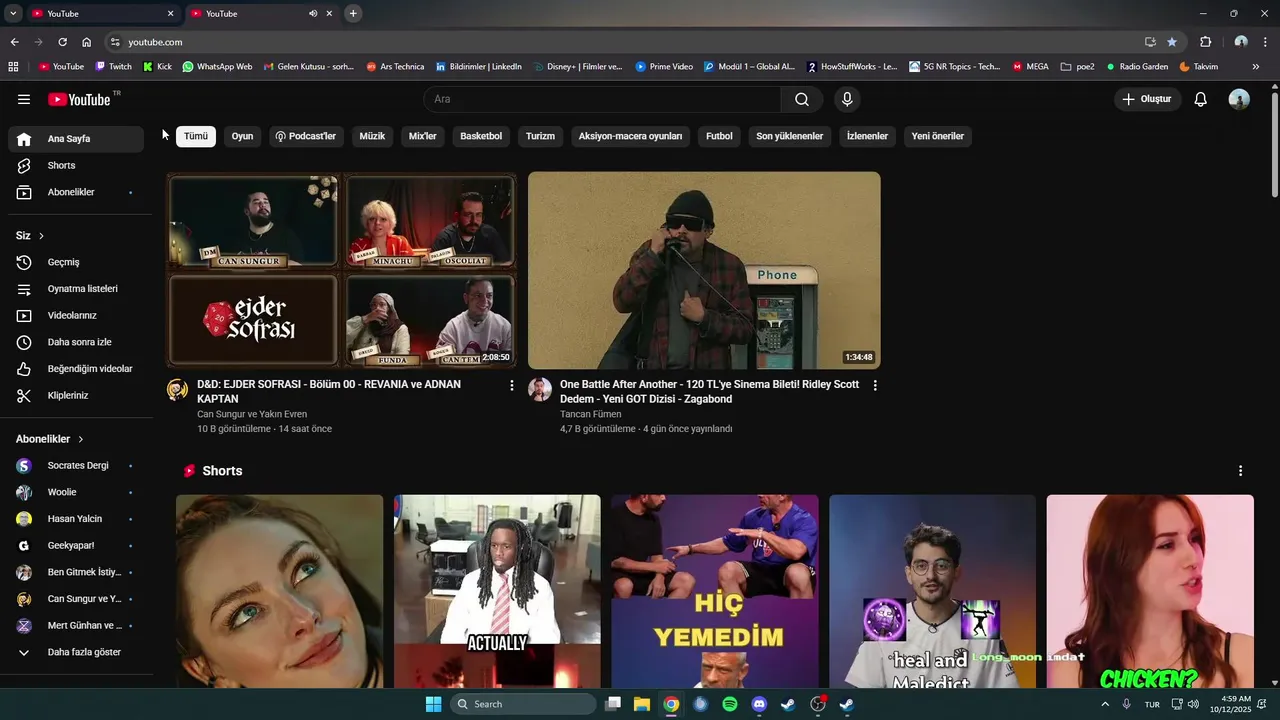The width and height of the screenshot is (1280, 720).
Task: Open the Ars Technica bookmark
Action: tap(395, 67)
